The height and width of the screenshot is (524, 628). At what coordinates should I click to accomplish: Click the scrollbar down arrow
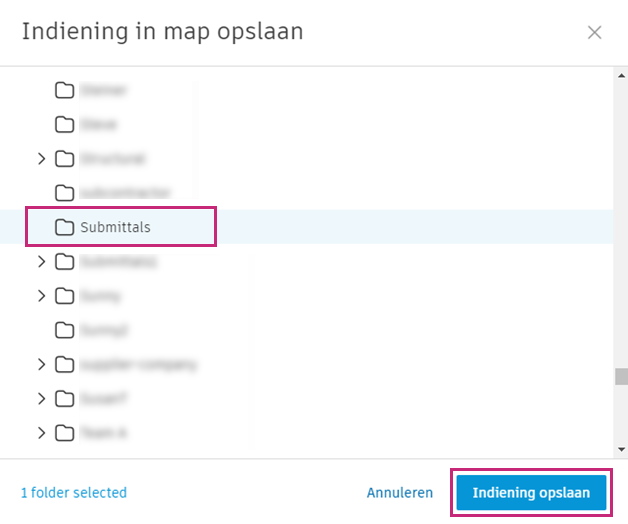click(620, 450)
